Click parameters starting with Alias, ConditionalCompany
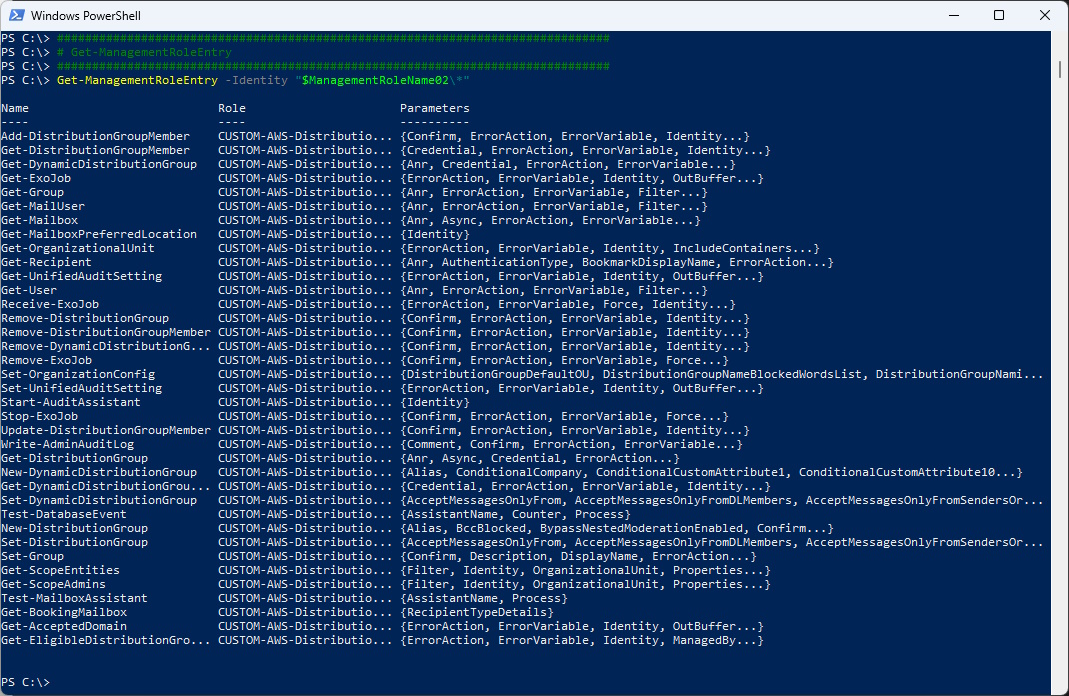This screenshot has height=696, width=1069. (x=711, y=472)
